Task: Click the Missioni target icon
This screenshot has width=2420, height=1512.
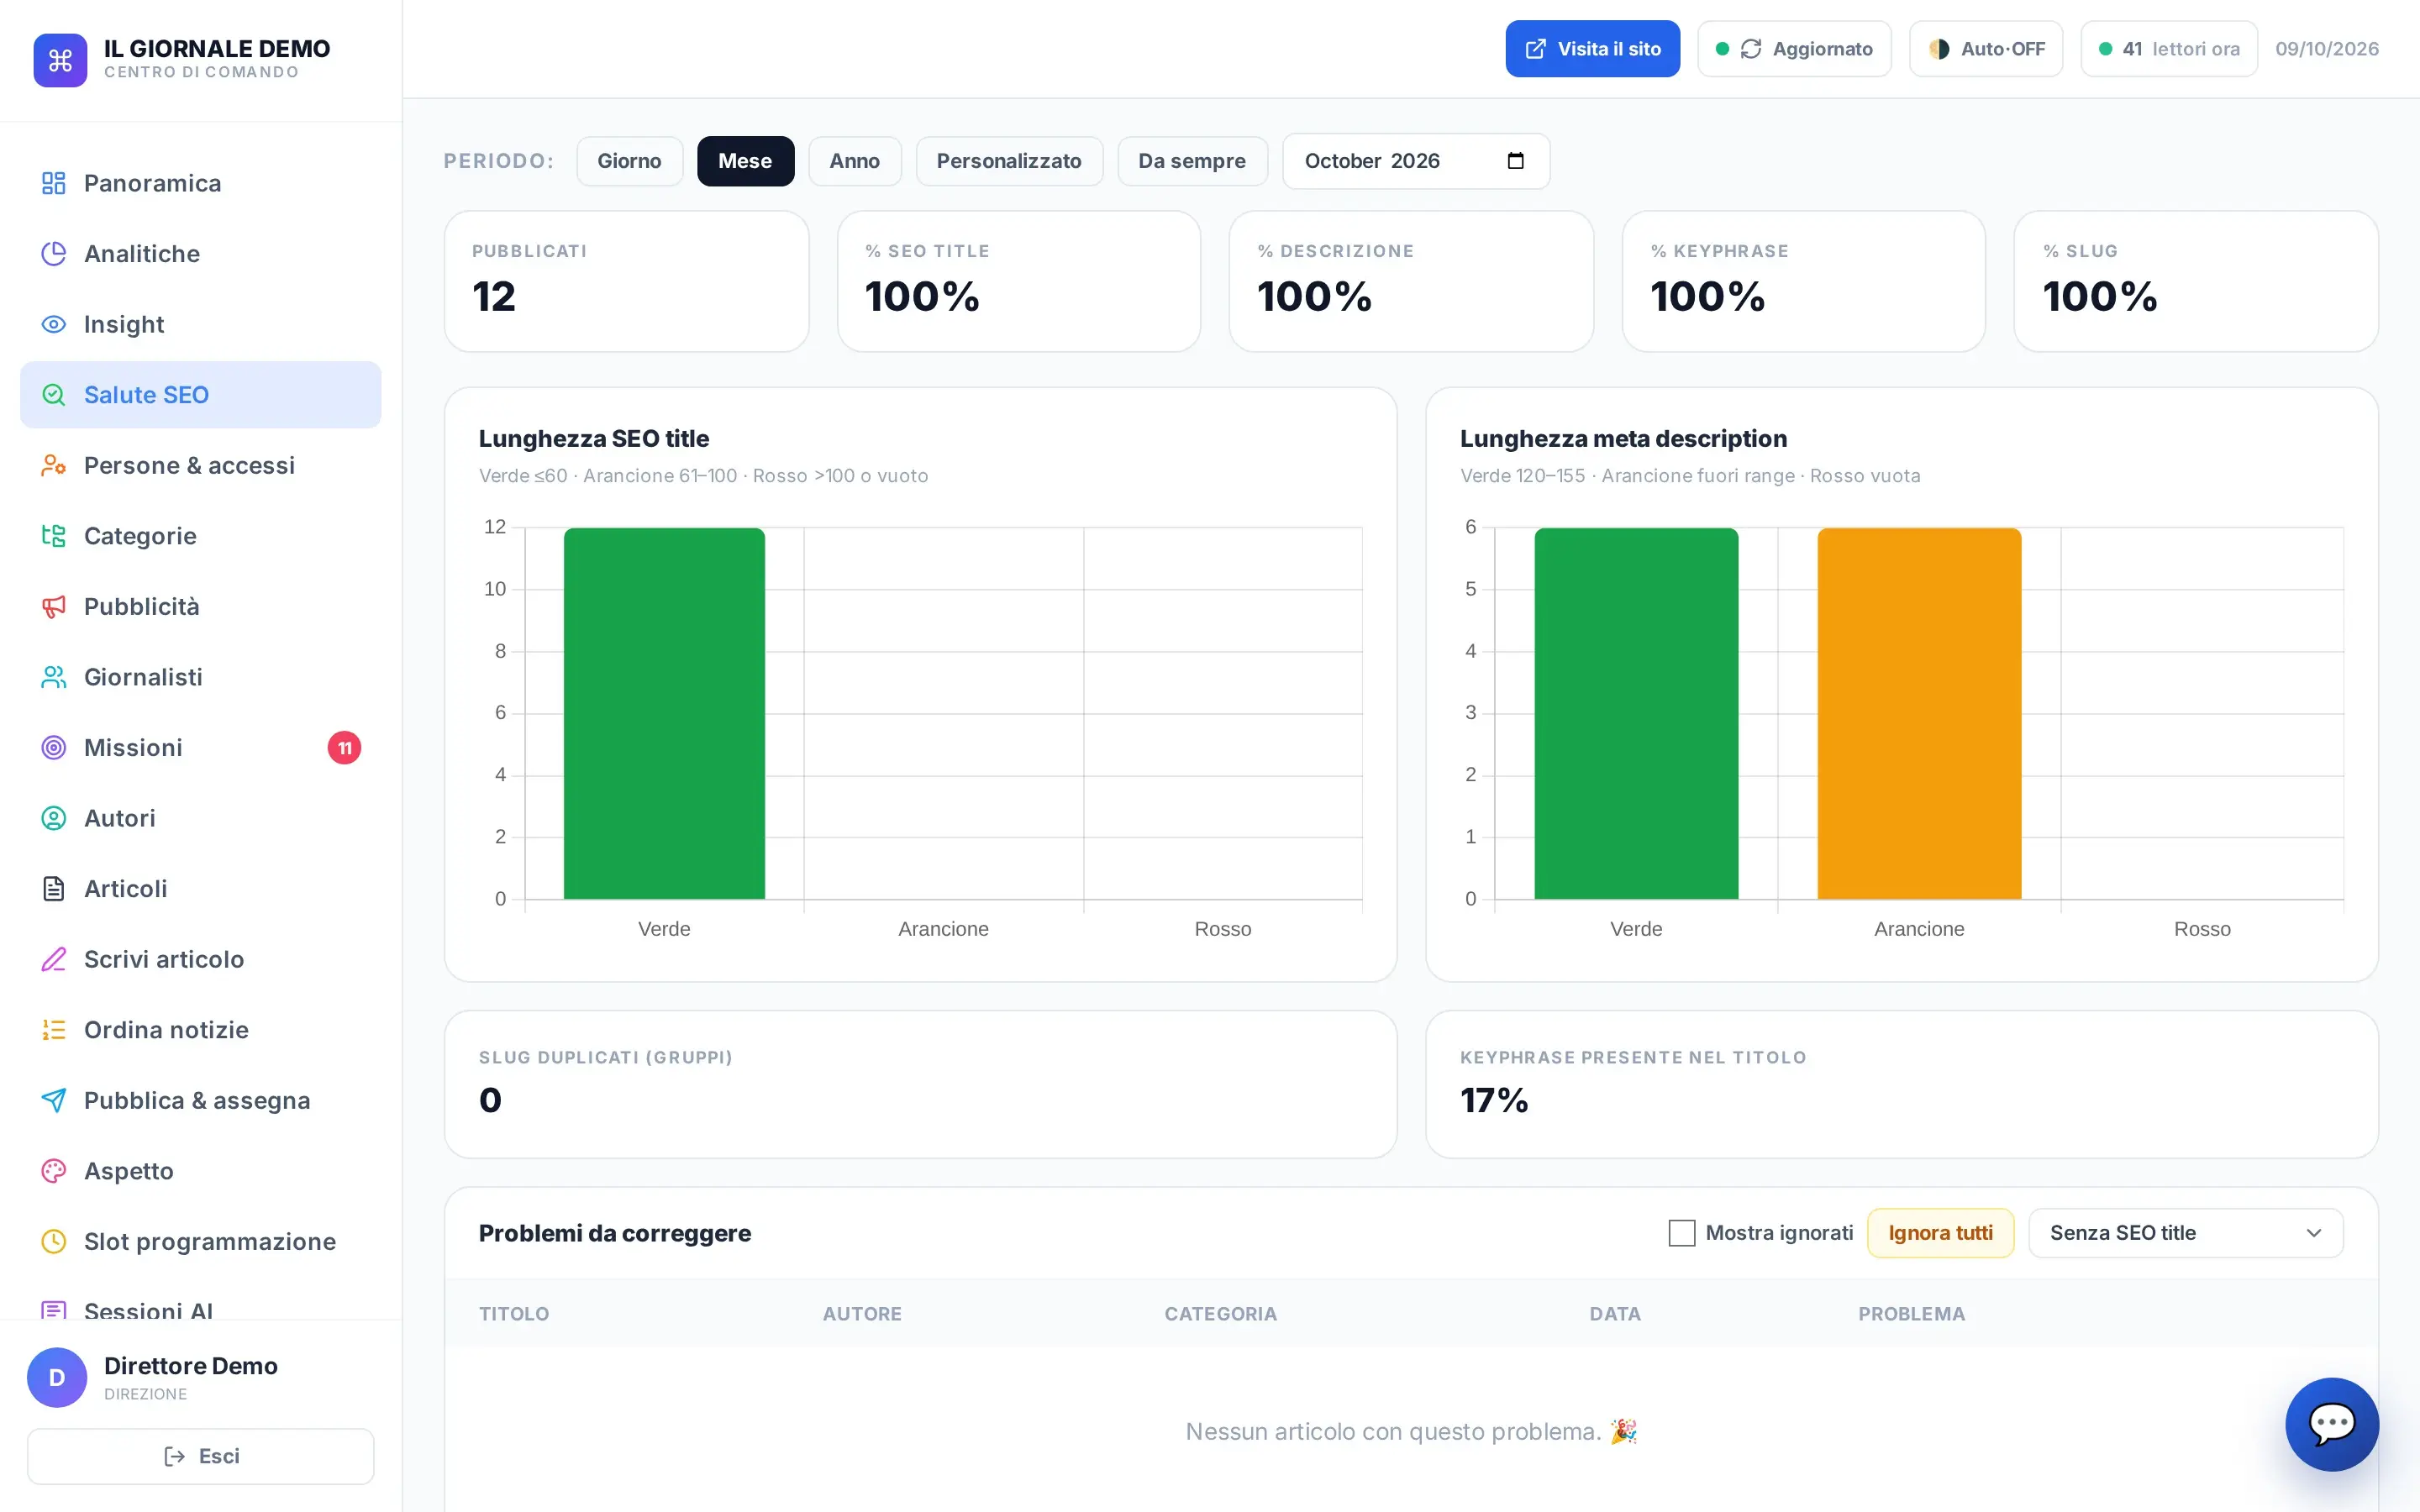Action: click(x=54, y=748)
